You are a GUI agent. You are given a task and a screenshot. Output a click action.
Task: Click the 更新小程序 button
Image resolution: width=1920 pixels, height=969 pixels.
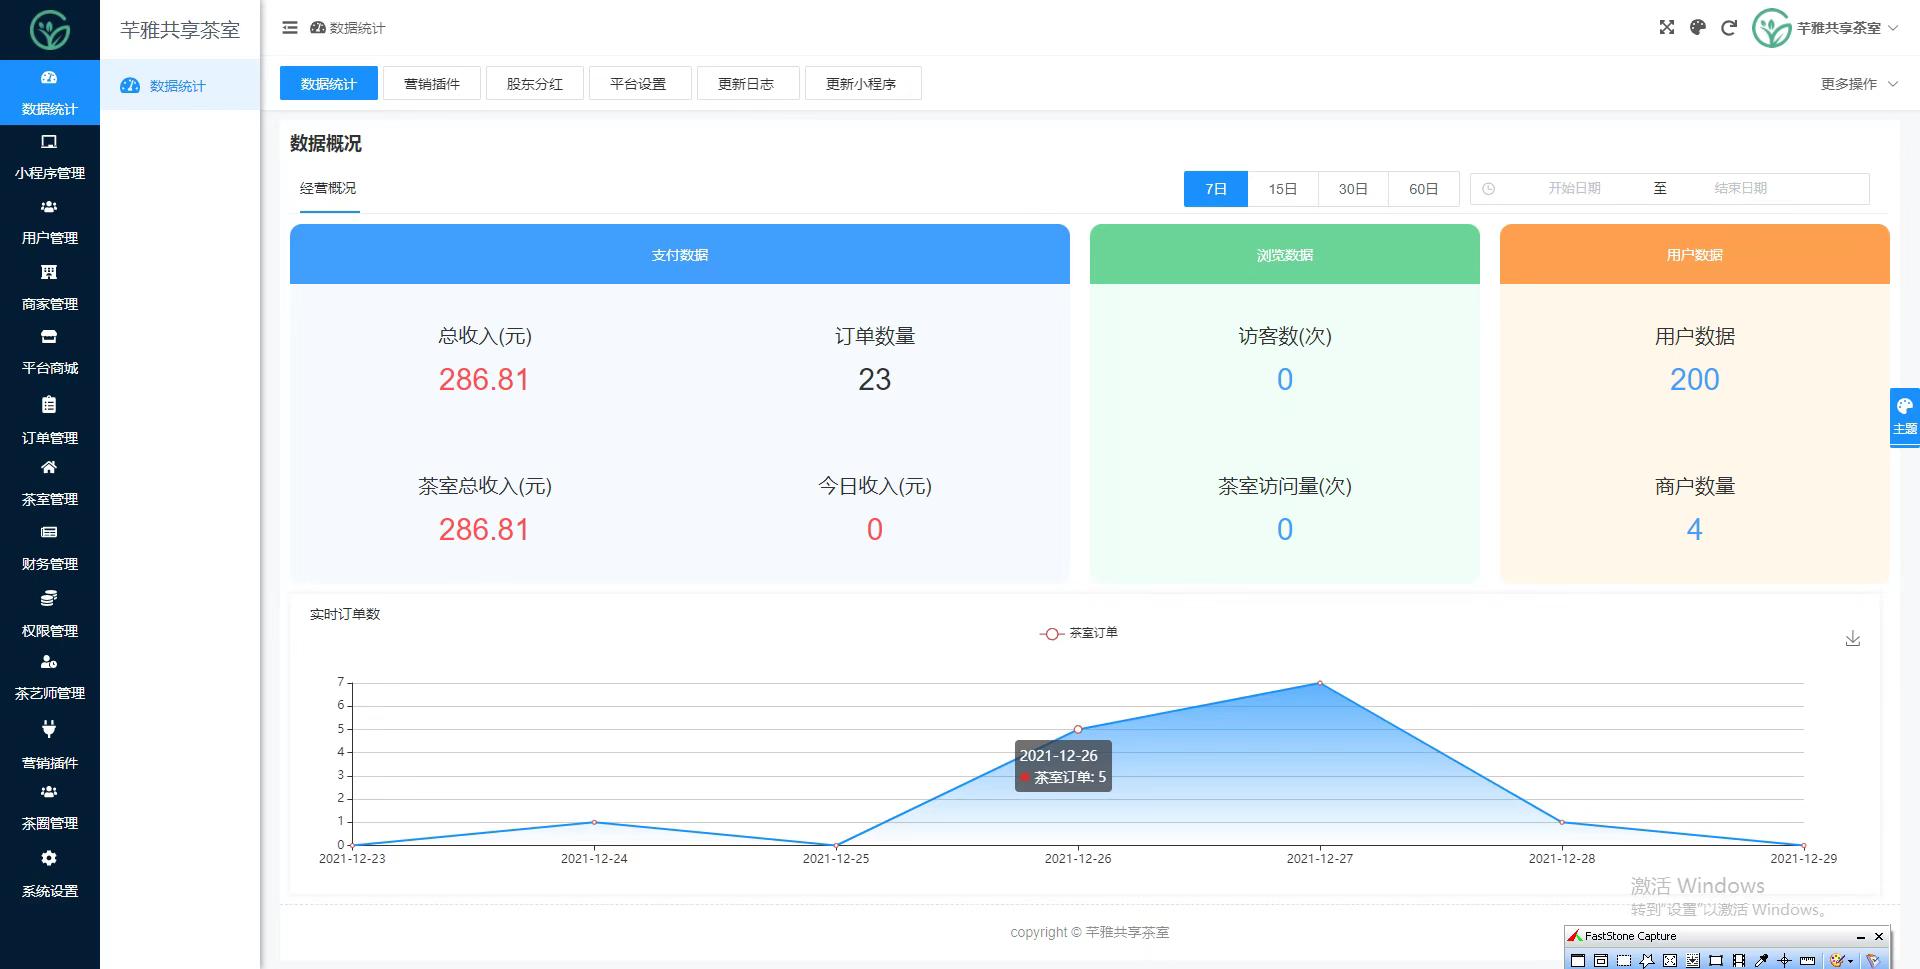point(860,84)
